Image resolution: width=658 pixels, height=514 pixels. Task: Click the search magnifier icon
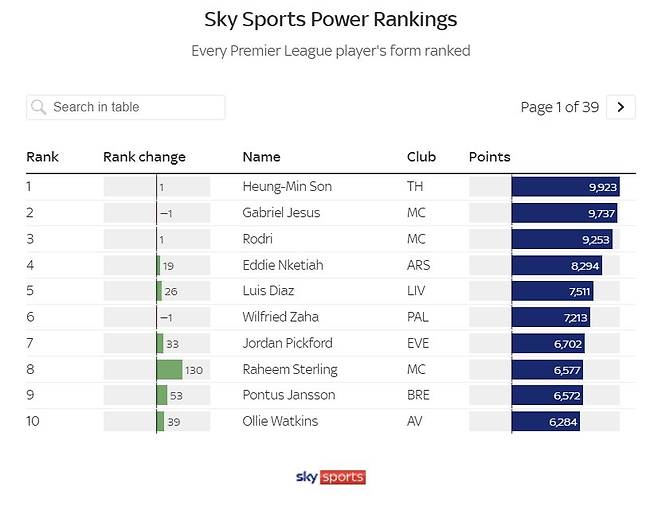tap(39, 107)
